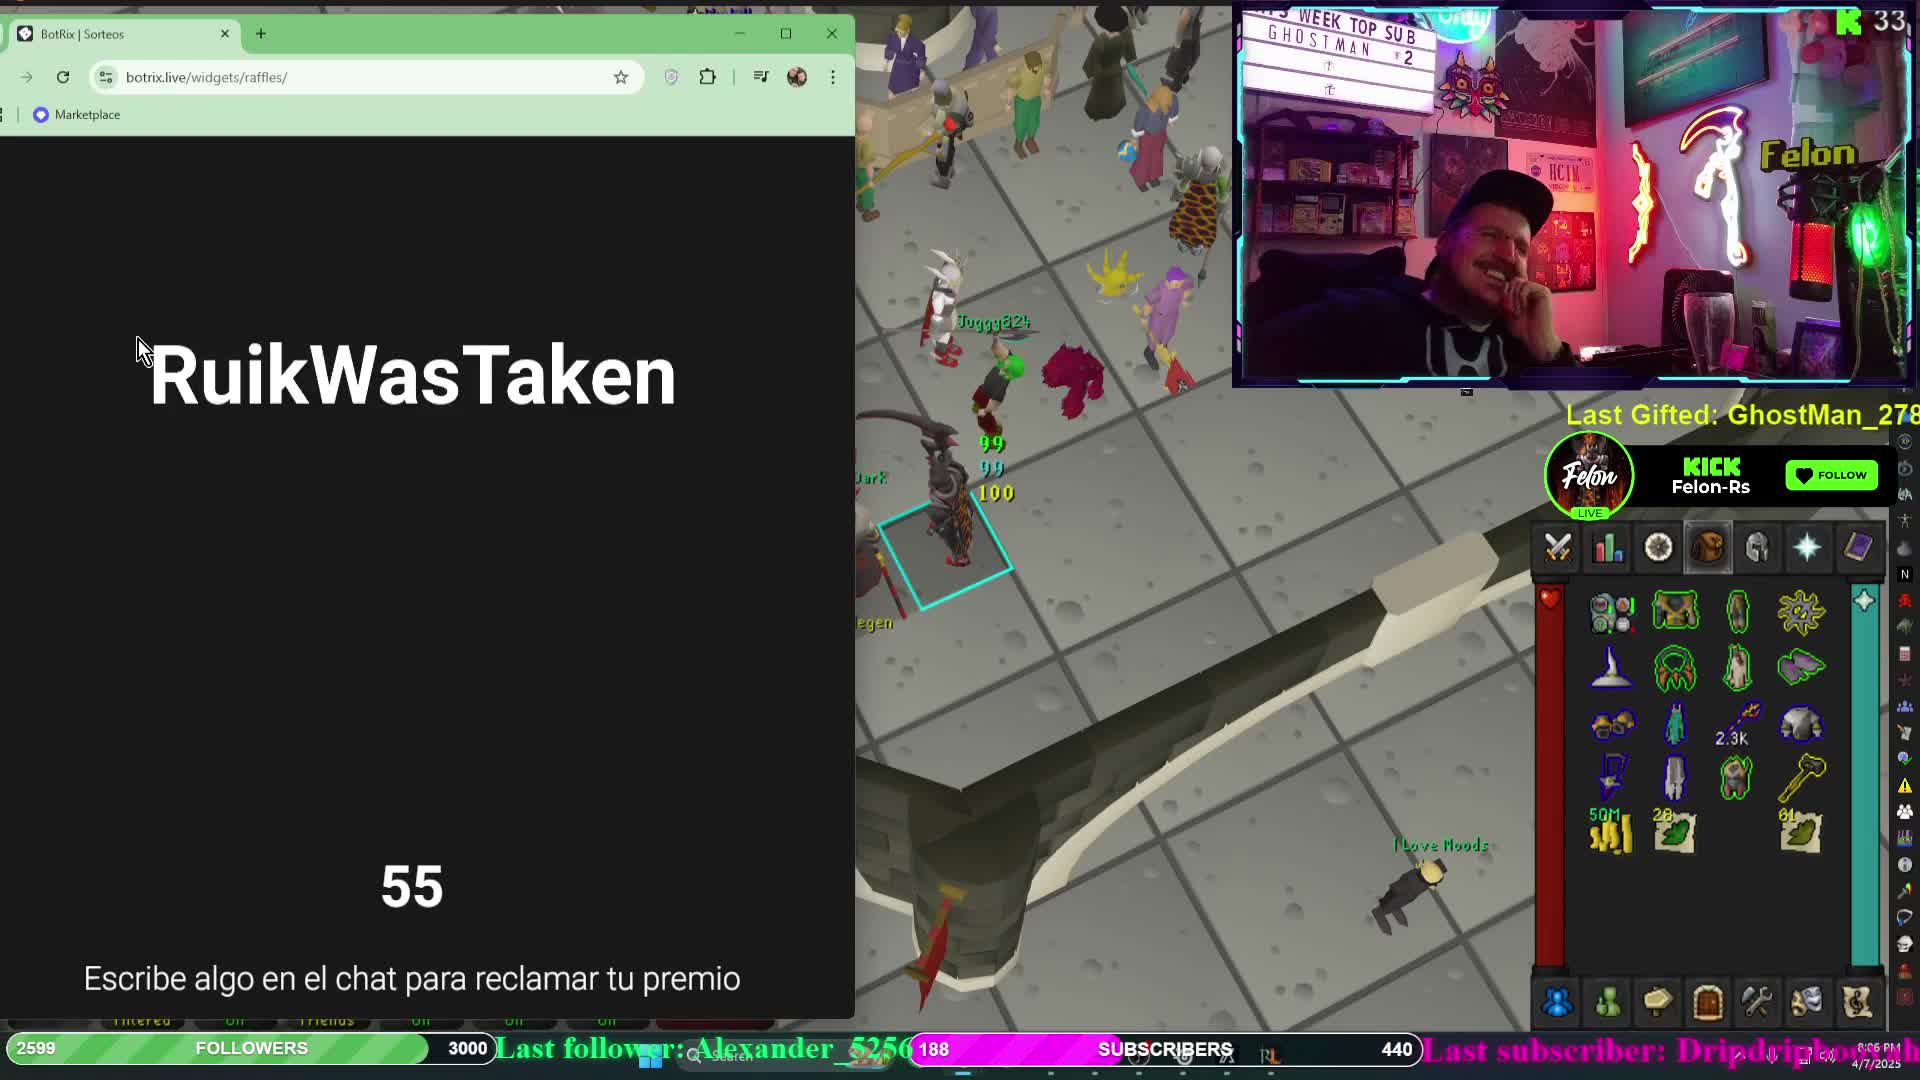Click the herb stack labeled 61

(x=1801, y=831)
